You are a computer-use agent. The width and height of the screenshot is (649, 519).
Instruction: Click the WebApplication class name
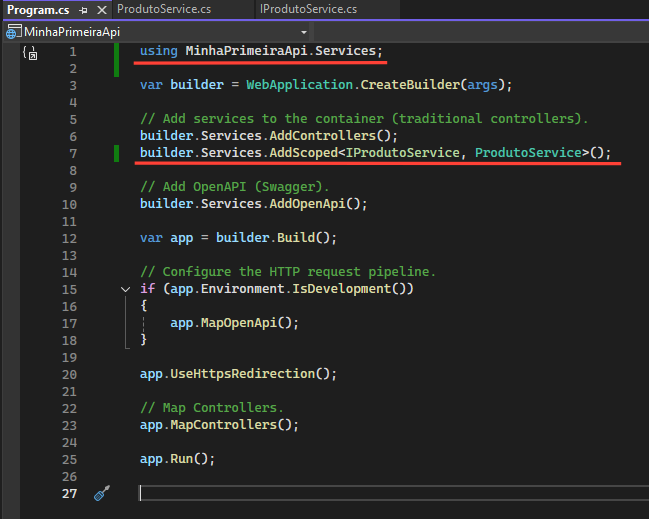299,85
